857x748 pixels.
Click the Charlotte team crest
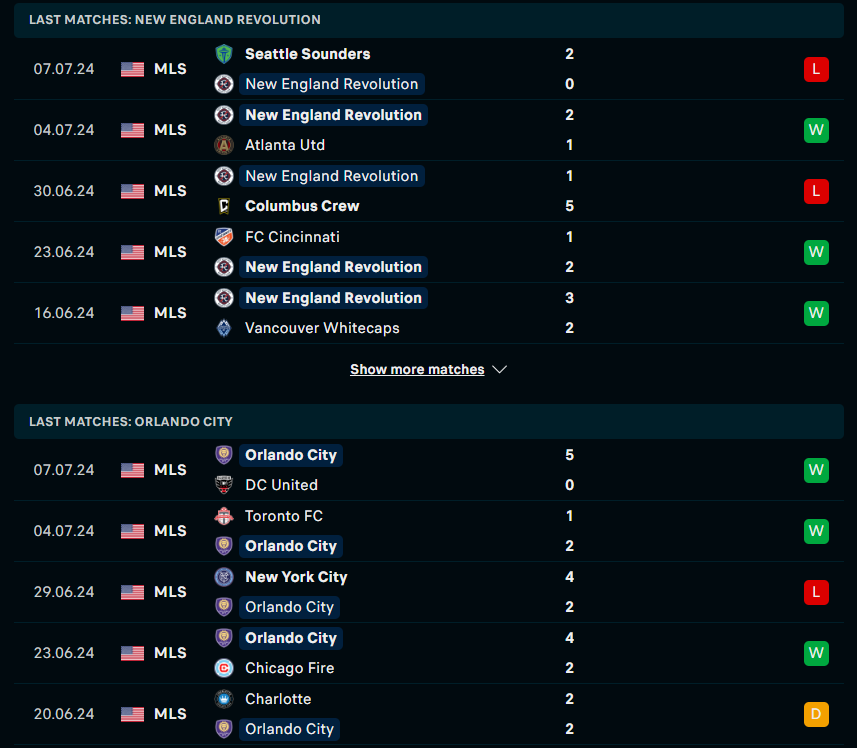click(224, 699)
